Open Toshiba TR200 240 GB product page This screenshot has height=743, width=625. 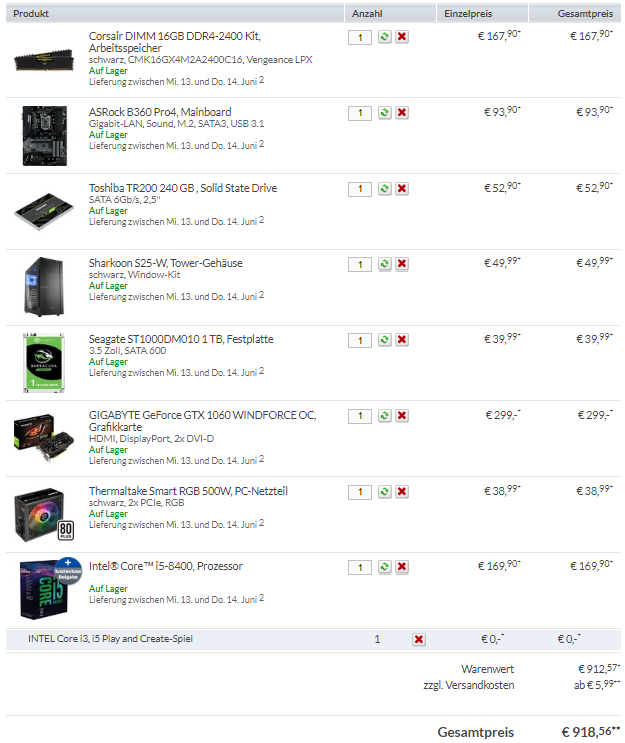coord(183,188)
